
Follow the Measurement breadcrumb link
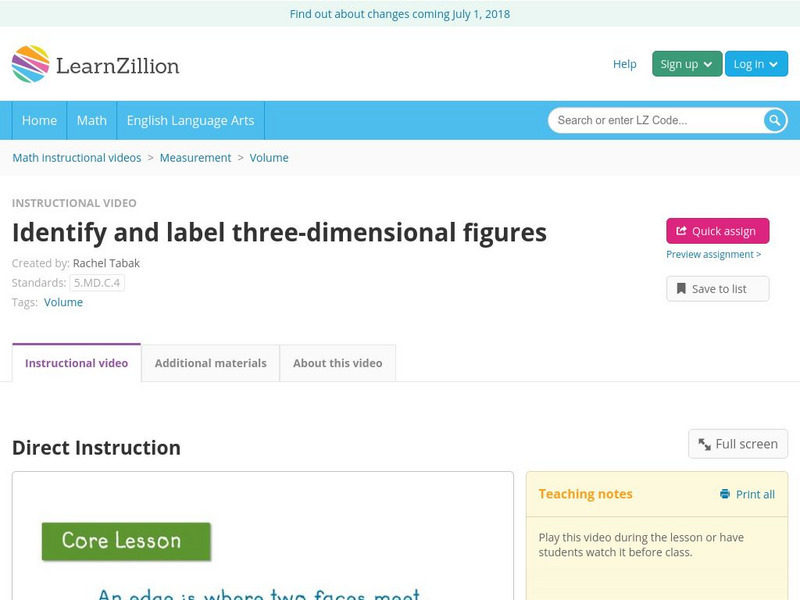click(x=195, y=157)
